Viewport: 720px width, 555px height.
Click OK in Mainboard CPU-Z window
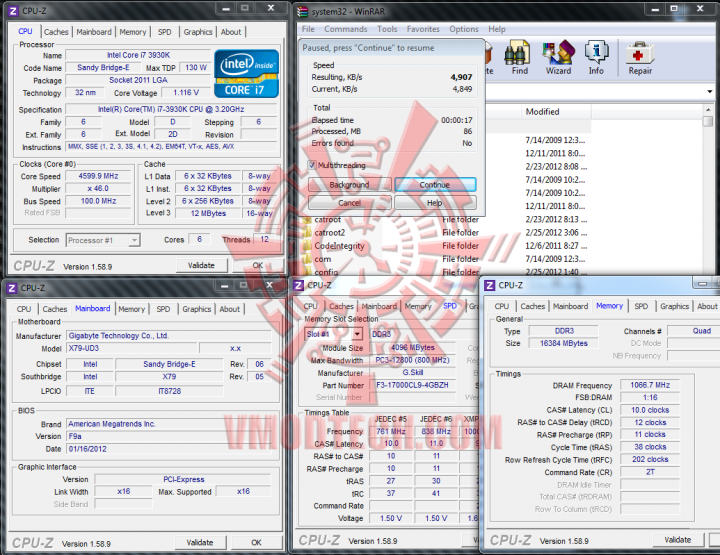(256, 542)
